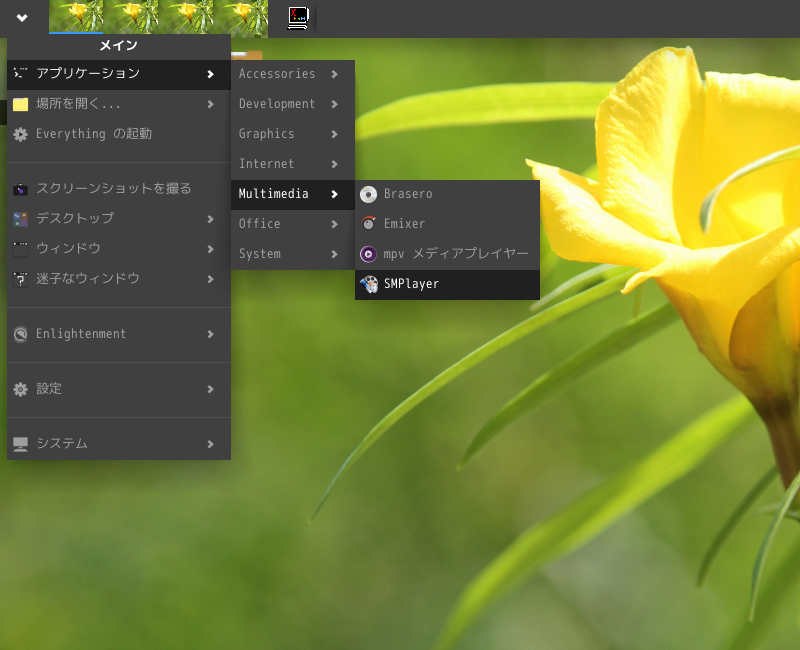The image size is (800, 650).
Task: Click the gear icon beside 設定
Action: click(20, 389)
